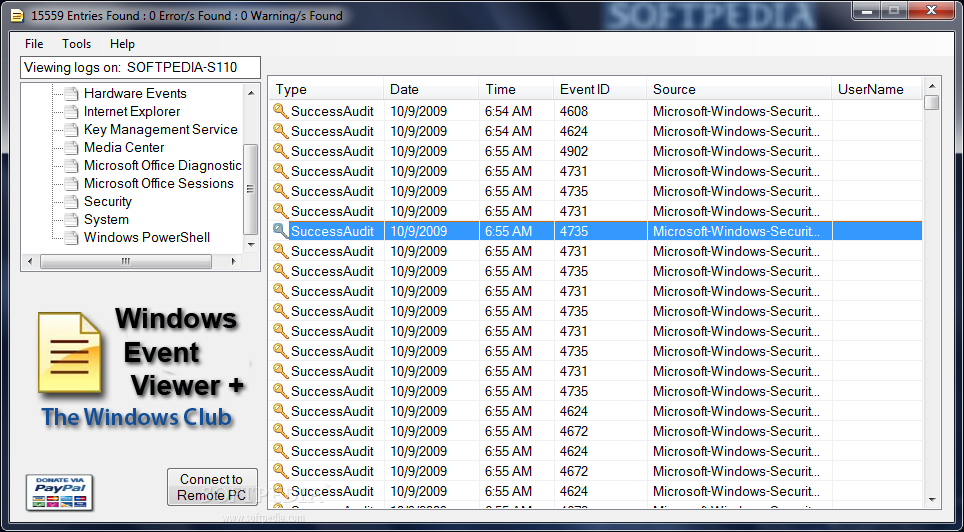Sort by the Type column header

pyautogui.click(x=326, y=90)
